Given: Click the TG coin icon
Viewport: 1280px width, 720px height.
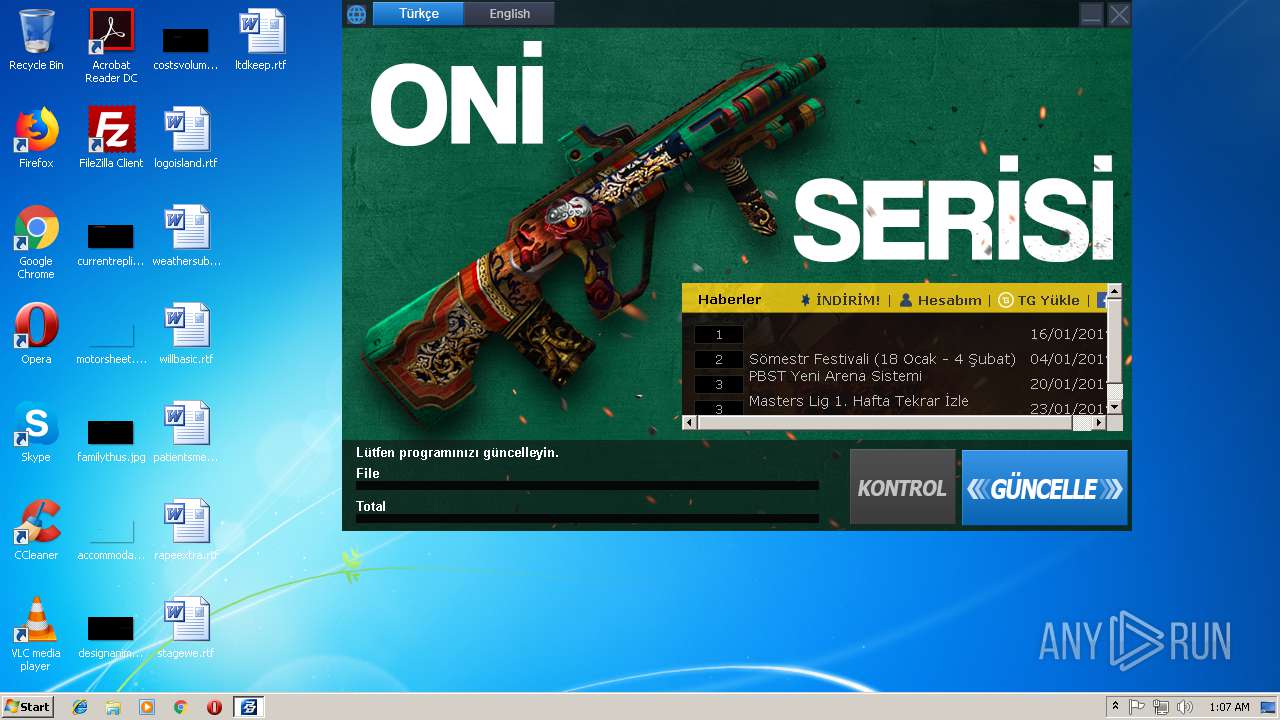Looking at the screenshot, I should (1006, 300).
